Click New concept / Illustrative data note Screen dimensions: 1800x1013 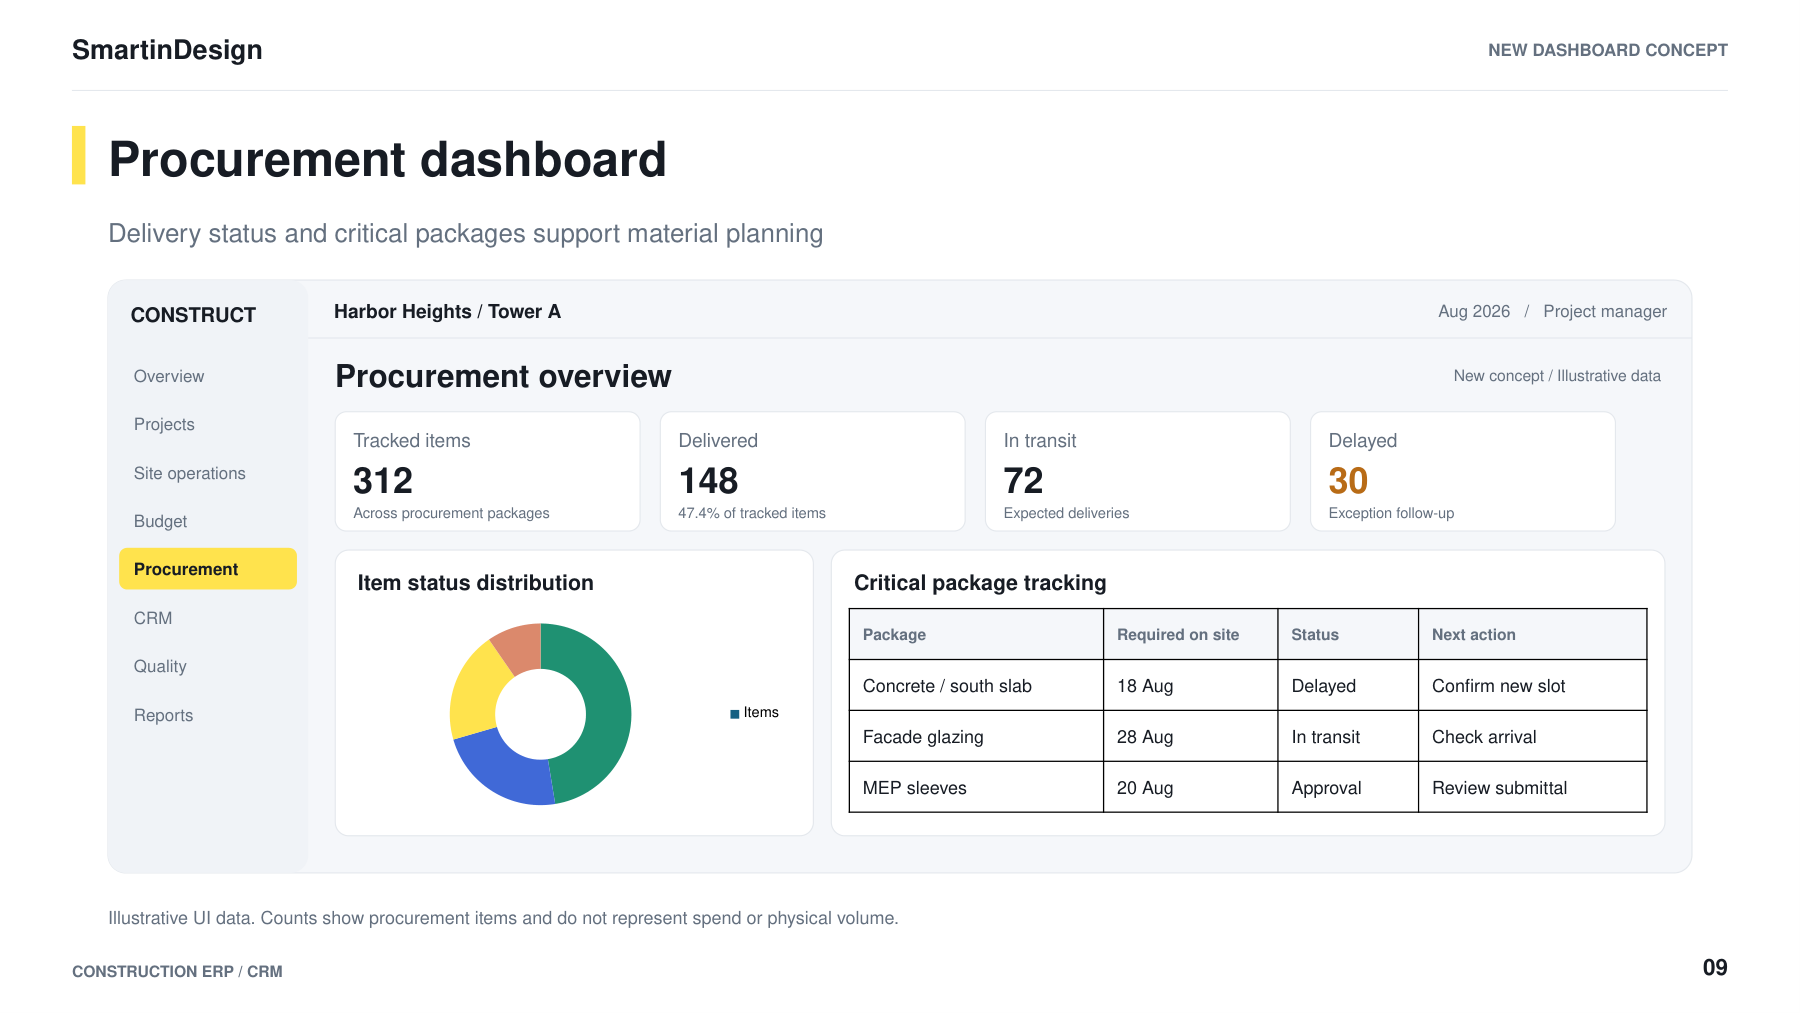point(1557,376)
